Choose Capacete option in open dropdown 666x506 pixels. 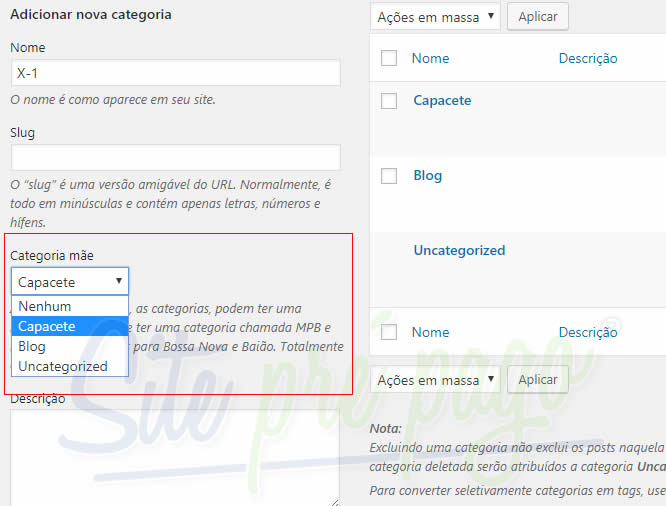pos(47,326)
